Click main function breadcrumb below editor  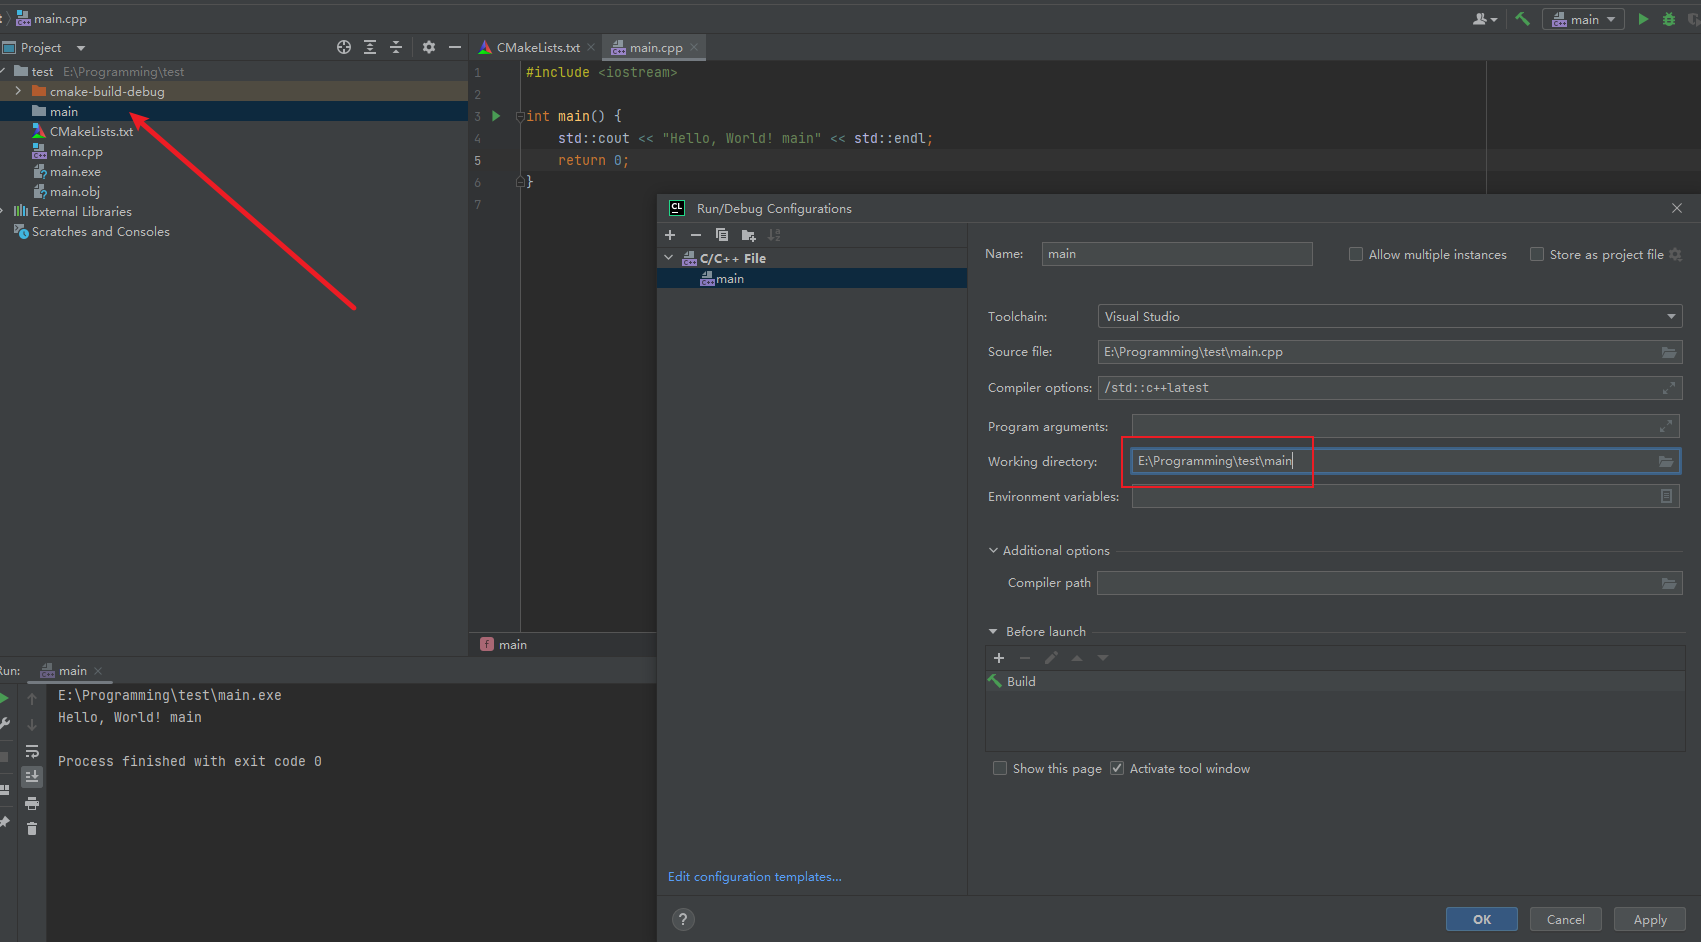504,645
